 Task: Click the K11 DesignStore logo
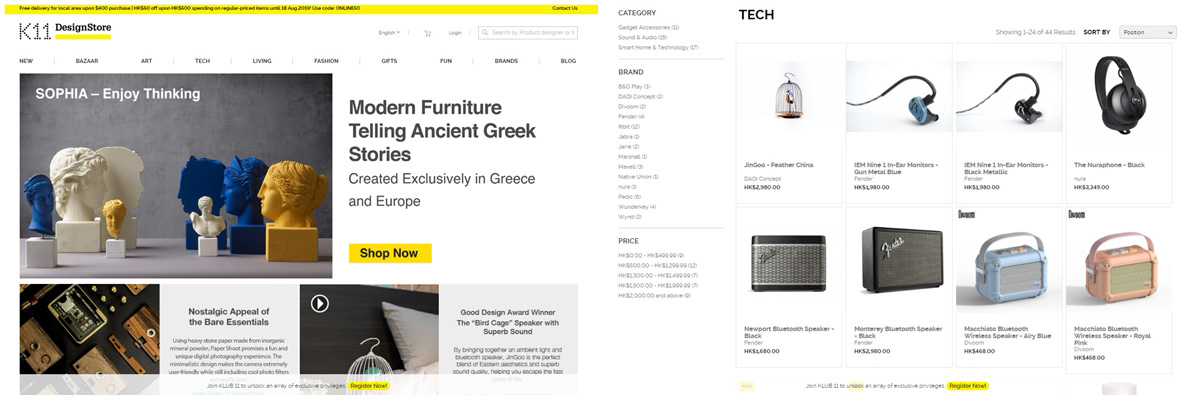tap(65, 32)
